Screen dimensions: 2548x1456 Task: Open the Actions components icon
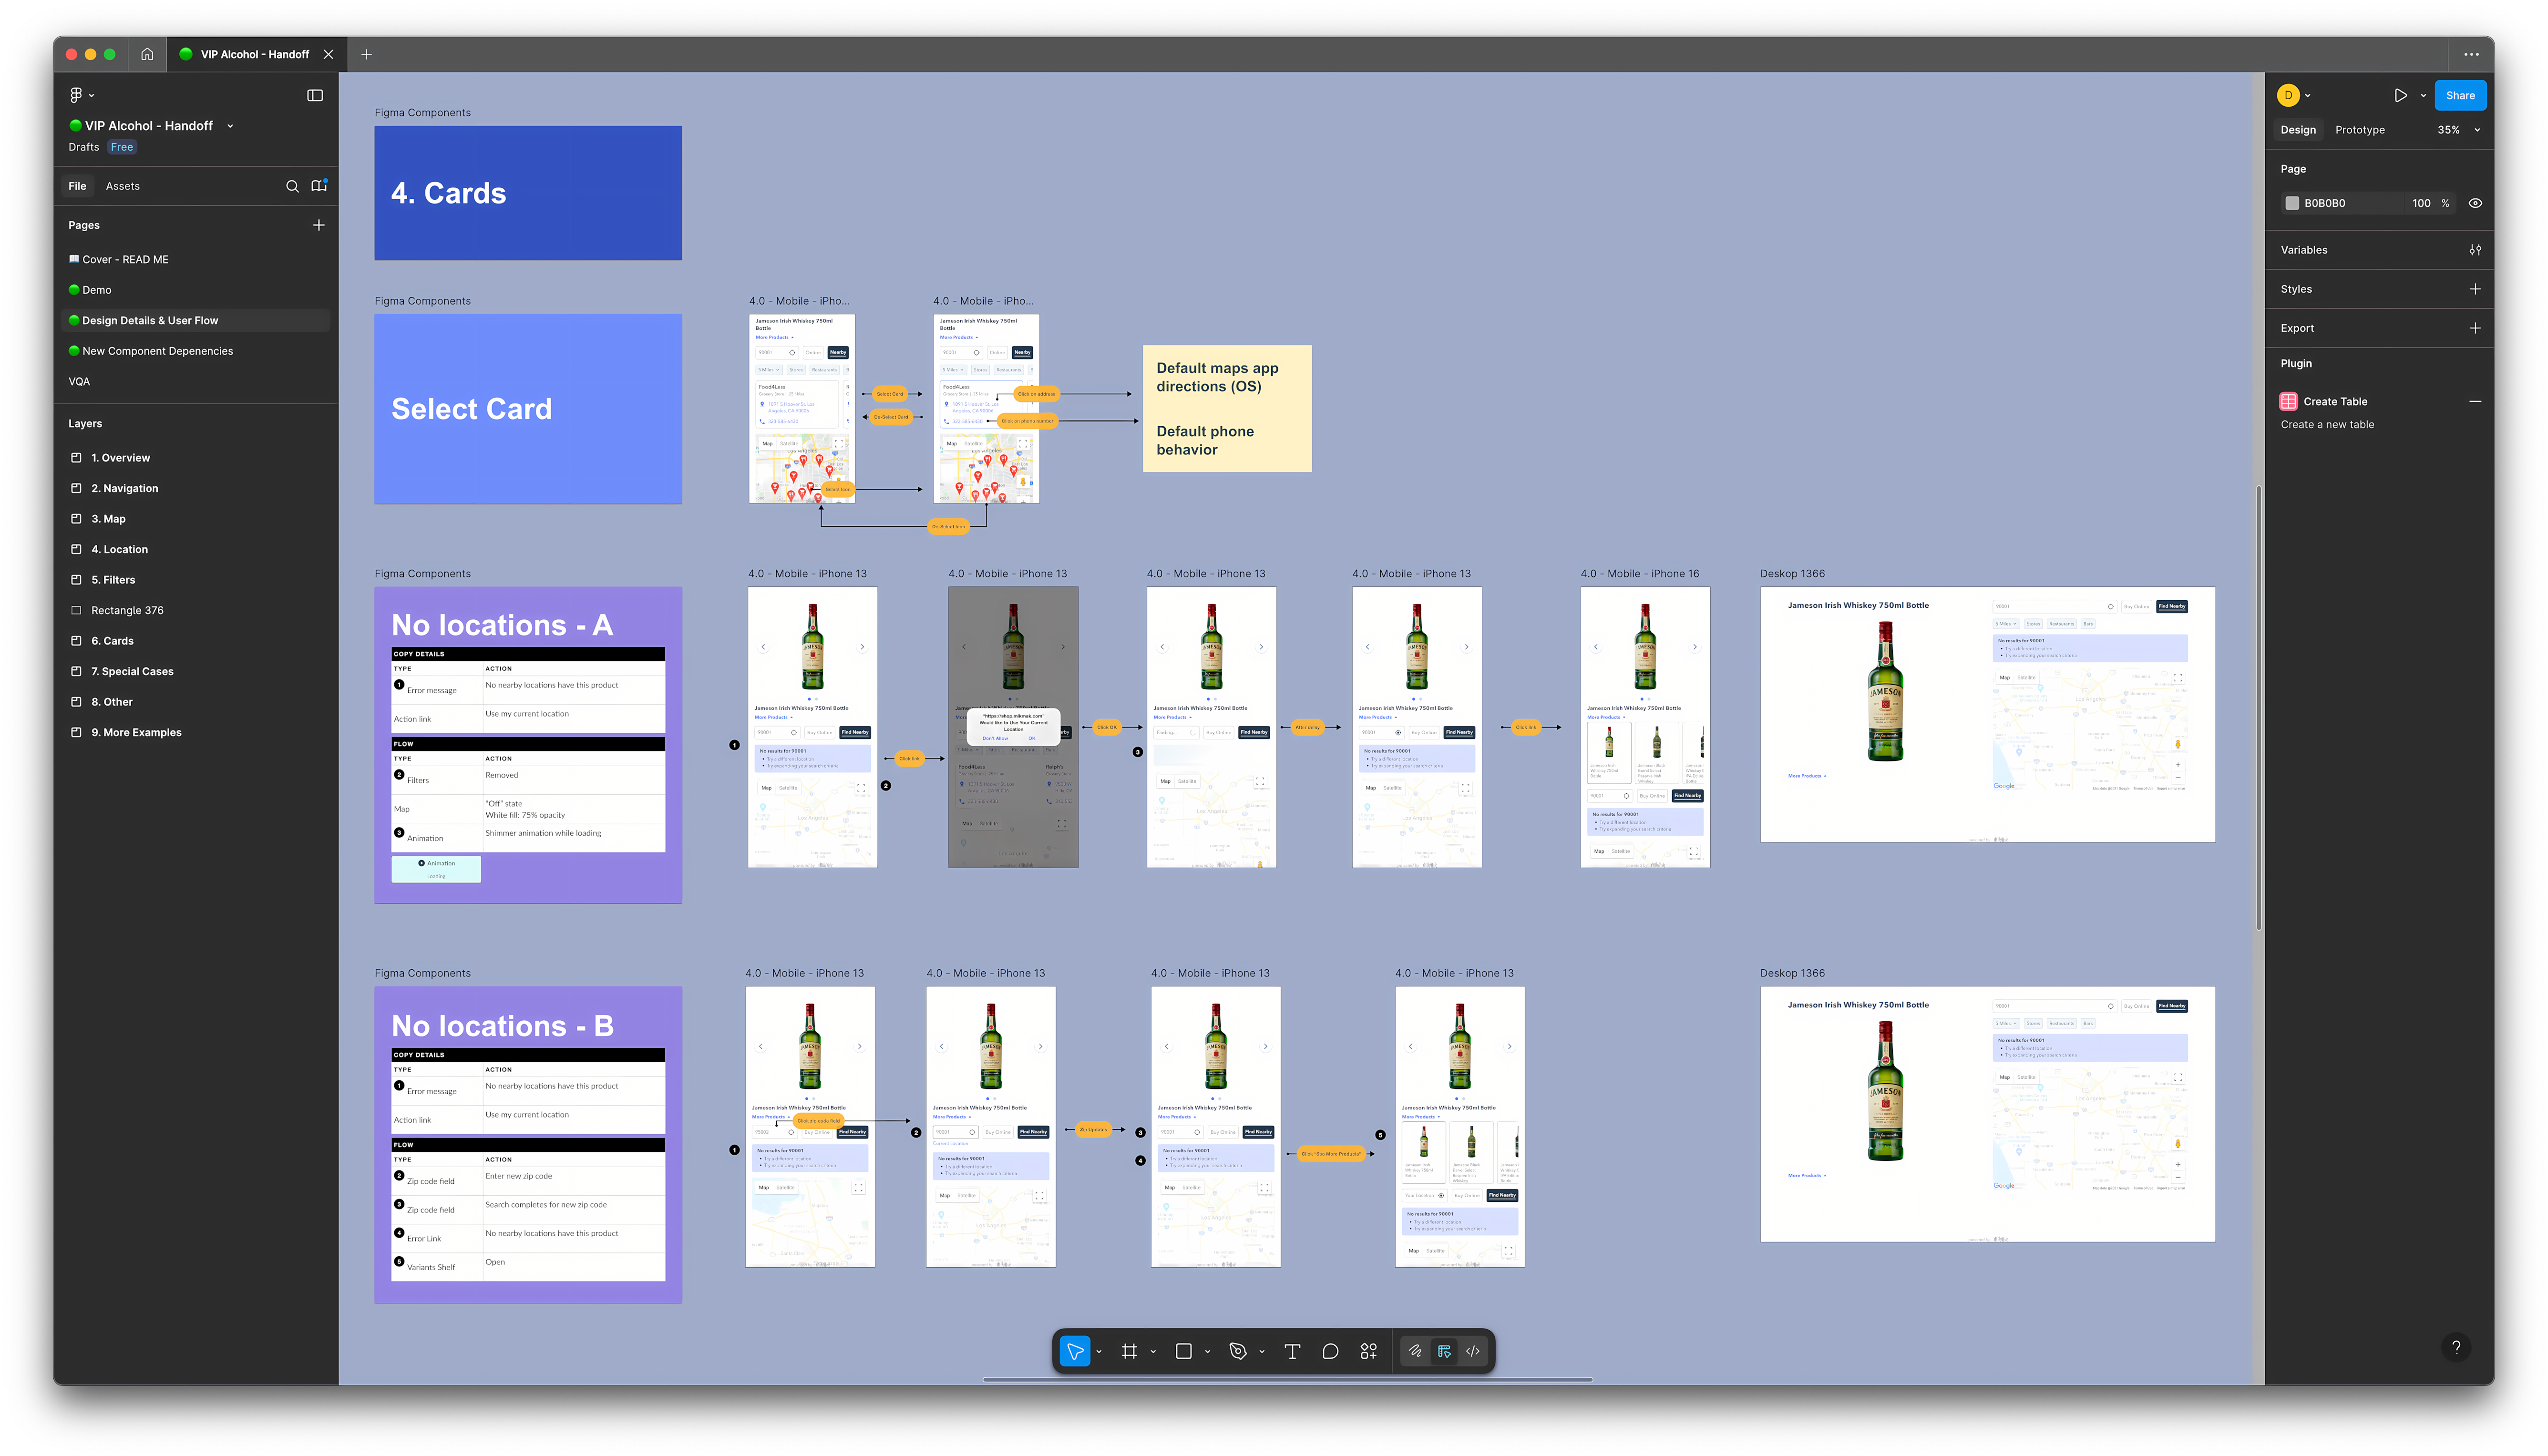[x=1369, y=1351]
